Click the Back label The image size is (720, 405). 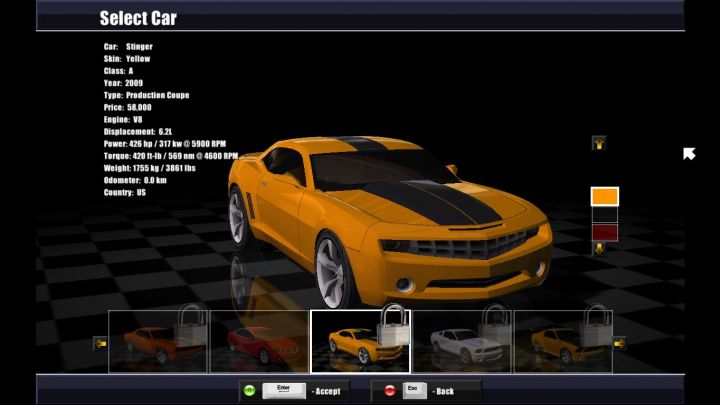[444, 391]
